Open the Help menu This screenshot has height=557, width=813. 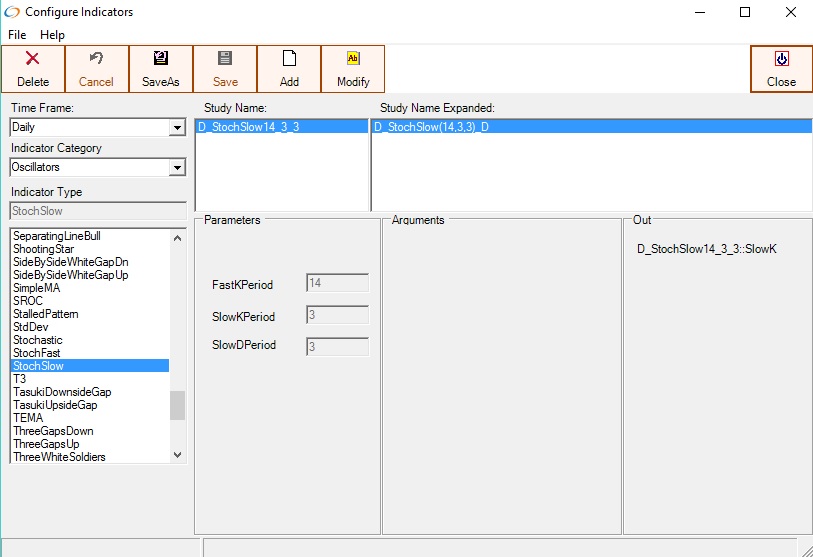point(52,35)
